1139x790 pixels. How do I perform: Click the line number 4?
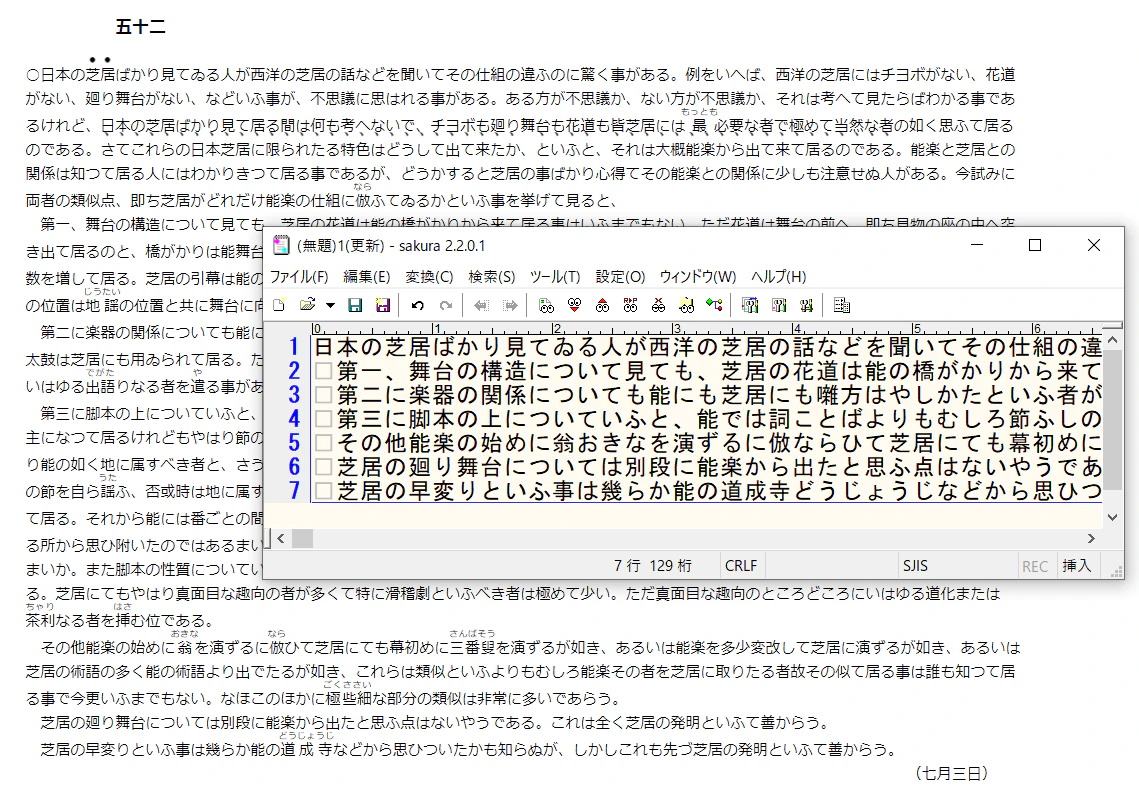pyautogui.click(x=293, y=418)
